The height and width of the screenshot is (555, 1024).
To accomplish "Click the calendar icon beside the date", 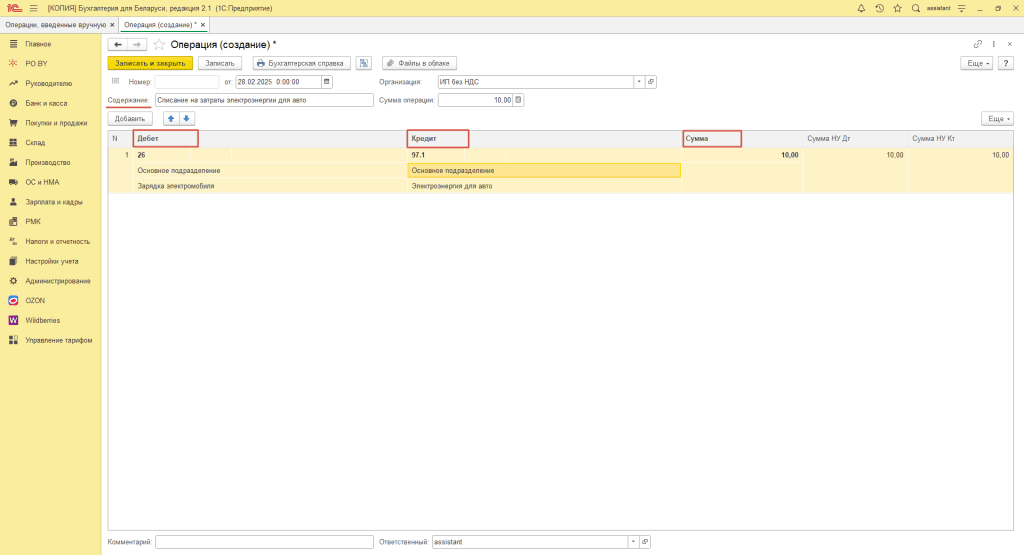I will (x=326, y=81).
